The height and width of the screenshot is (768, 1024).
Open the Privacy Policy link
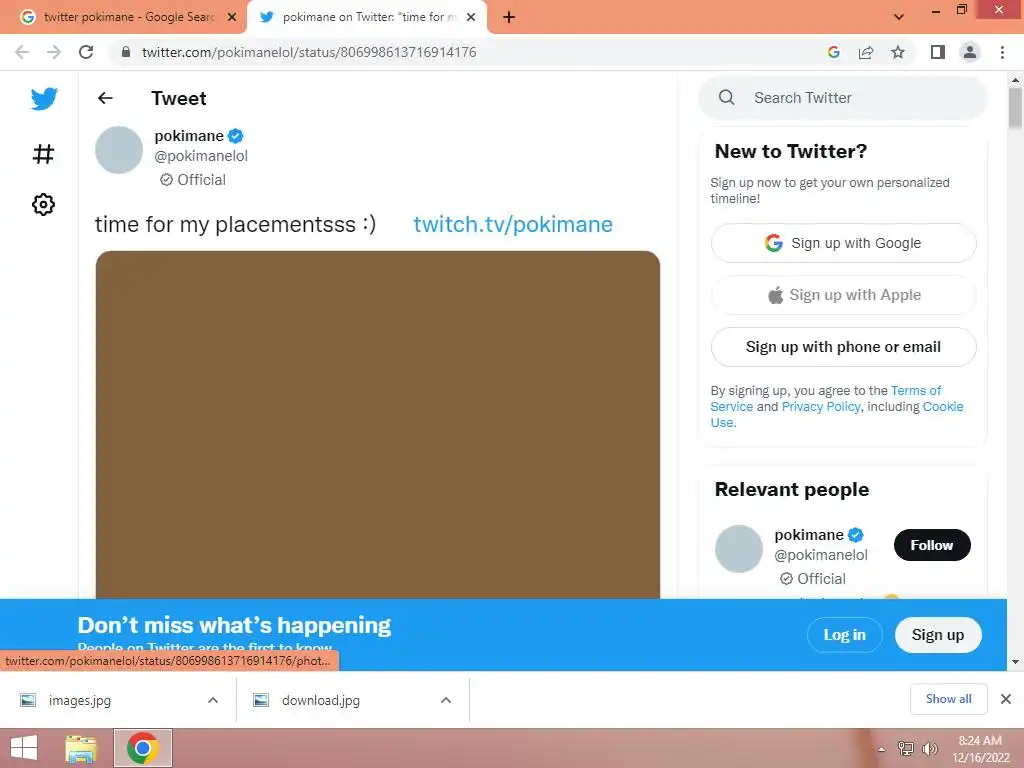point(821,406)
